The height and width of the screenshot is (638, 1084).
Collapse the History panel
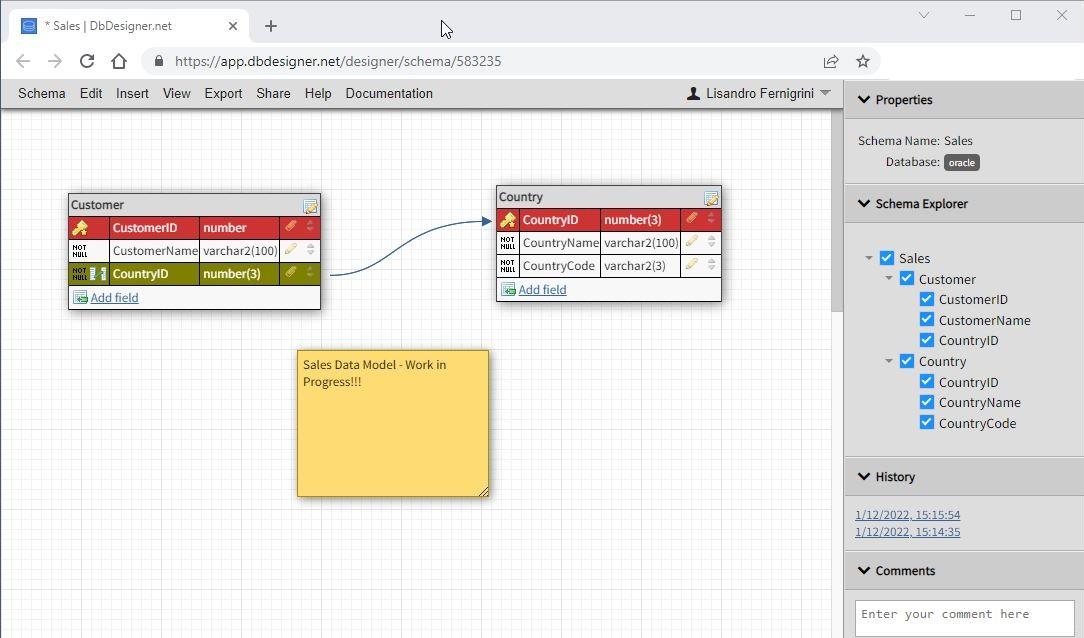(863, 476)
